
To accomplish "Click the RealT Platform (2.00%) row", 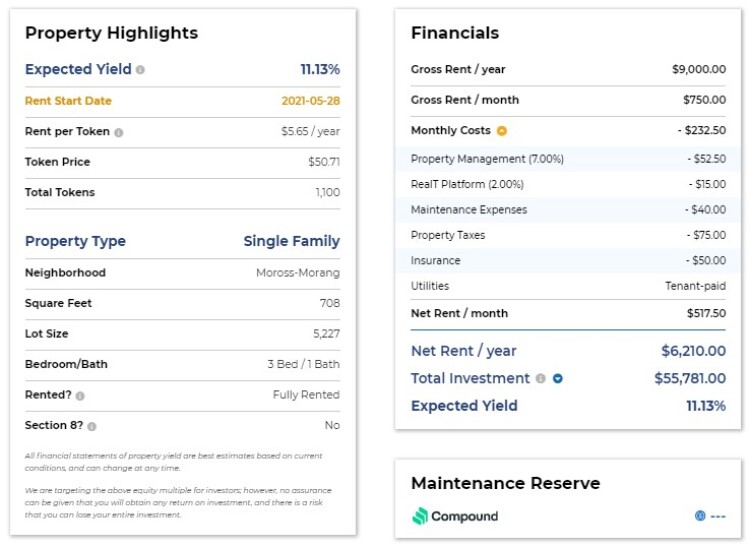I will coord(568,185).
